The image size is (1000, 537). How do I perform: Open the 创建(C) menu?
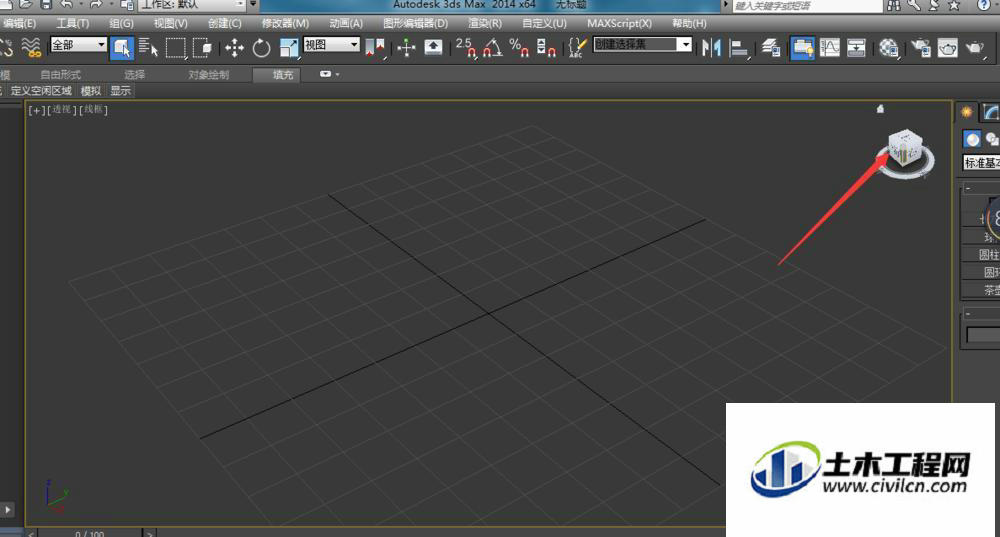point(224,23)
